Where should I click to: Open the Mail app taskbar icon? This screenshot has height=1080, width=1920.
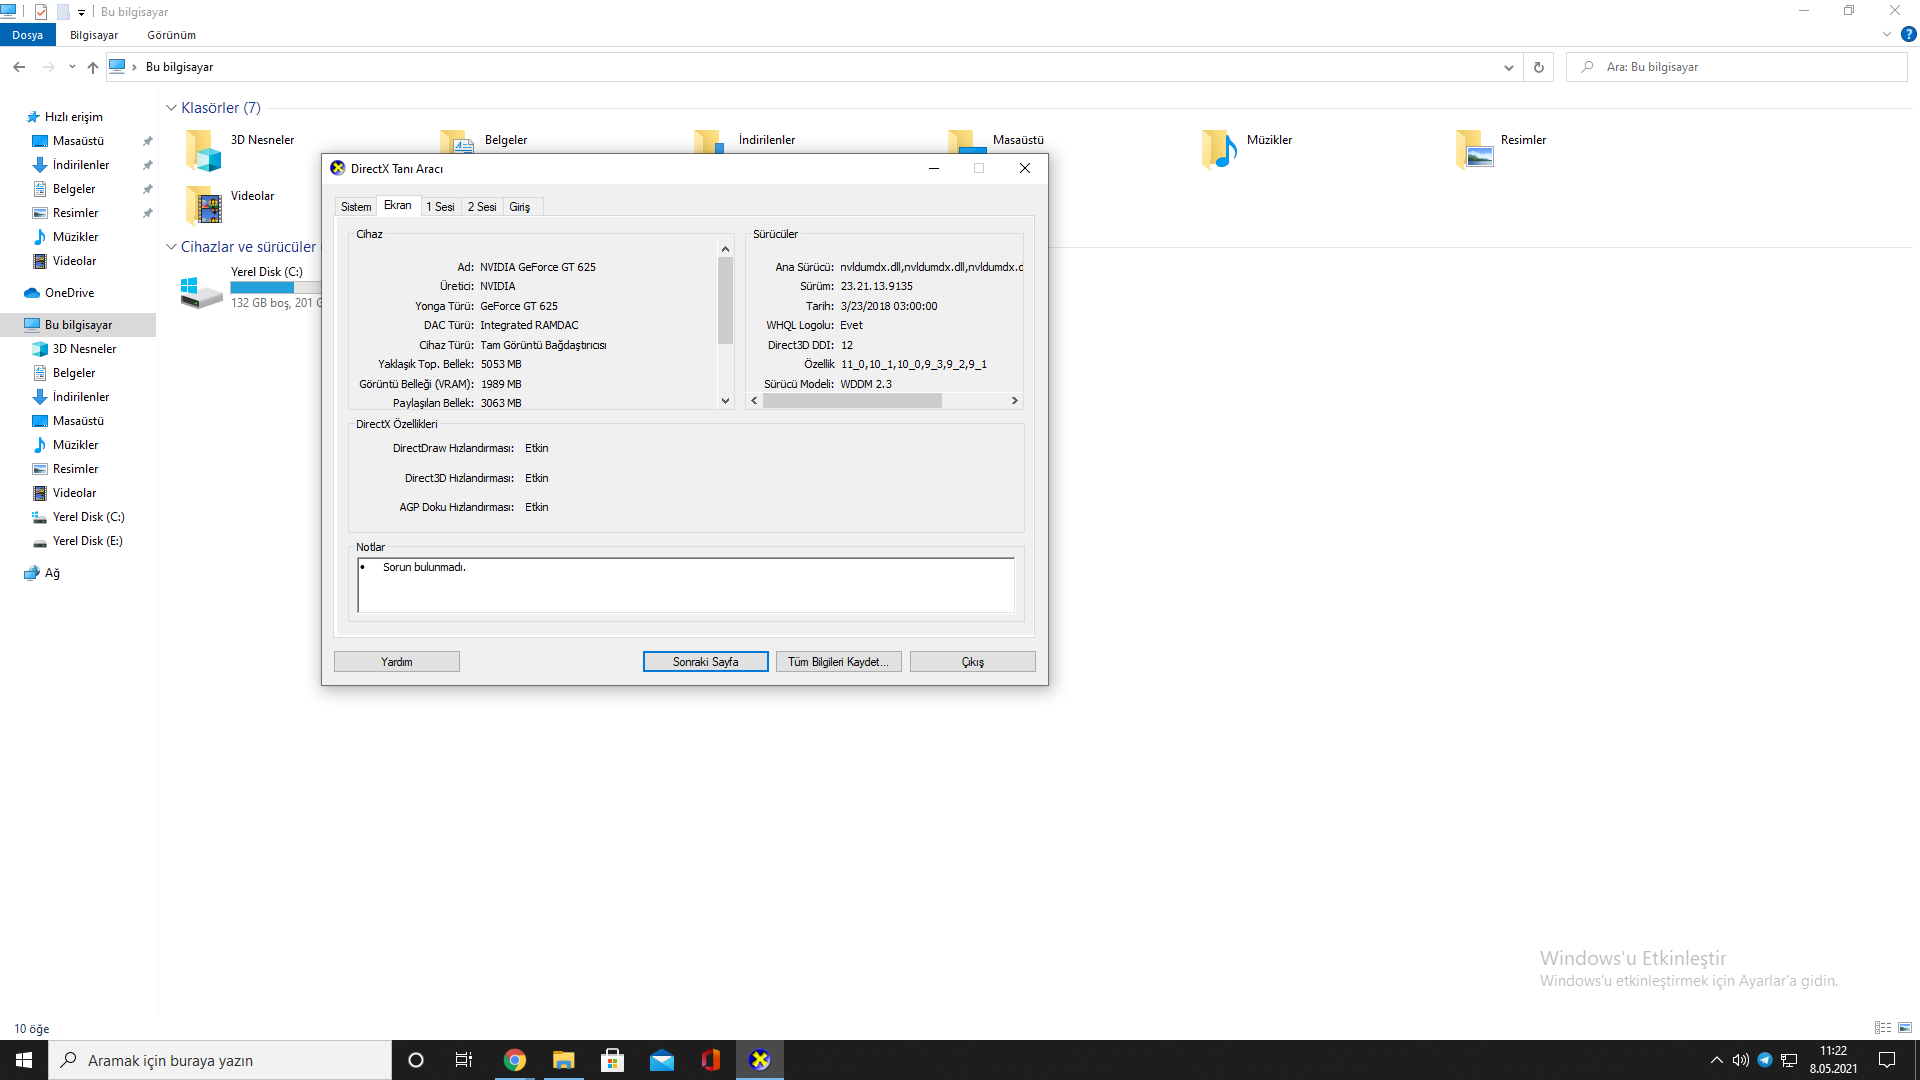(x=661, y=1060)
